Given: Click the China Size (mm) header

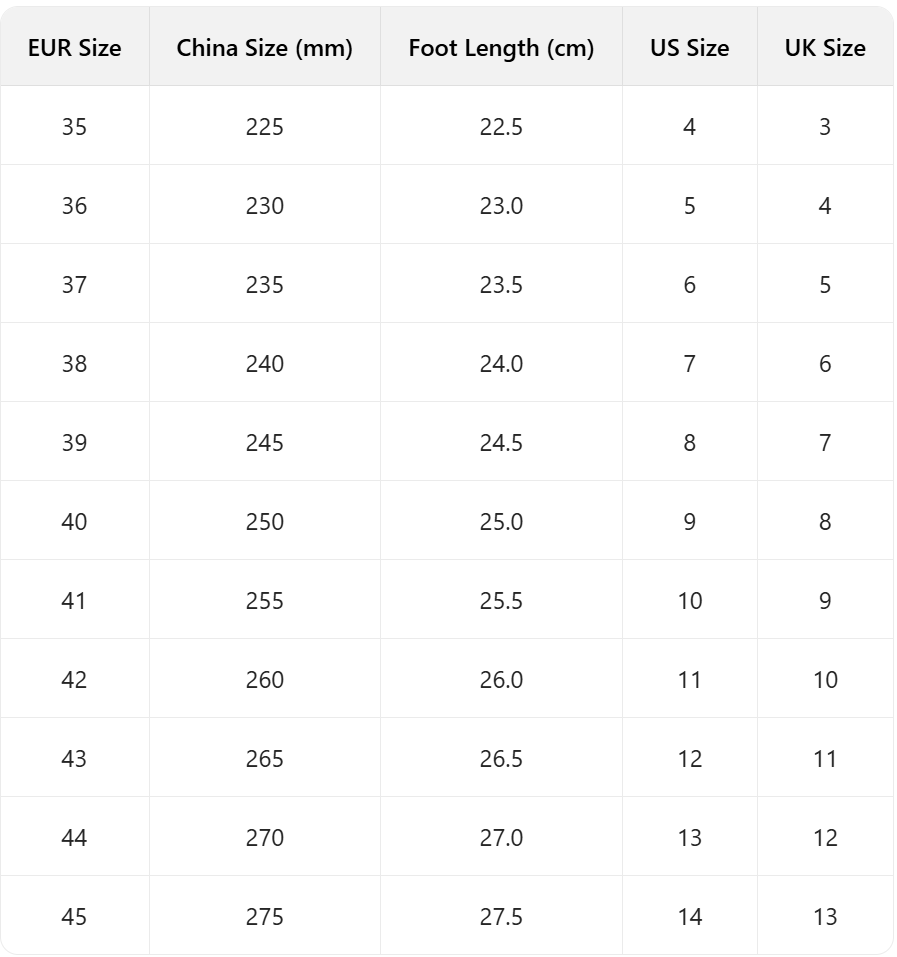Looking at the screenshot, I should click(265, 48).
